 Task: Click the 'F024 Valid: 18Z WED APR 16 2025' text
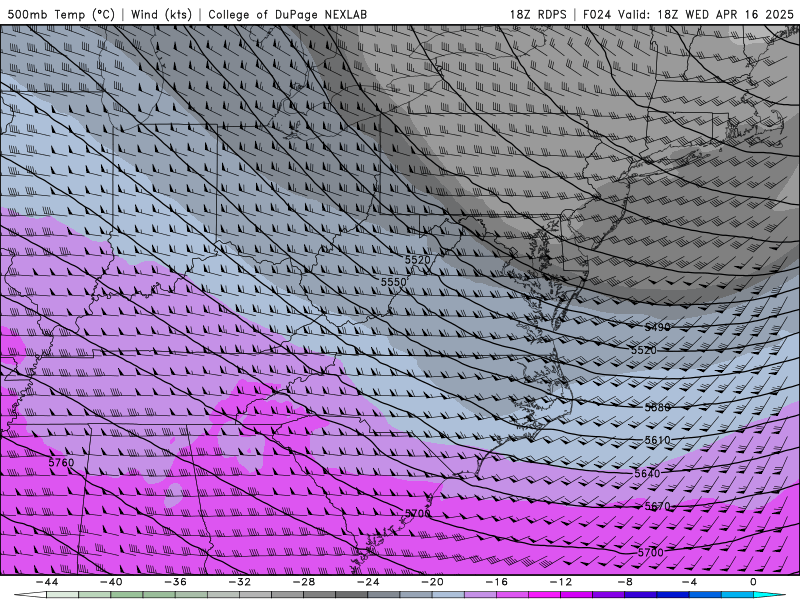tap(688, 14)
